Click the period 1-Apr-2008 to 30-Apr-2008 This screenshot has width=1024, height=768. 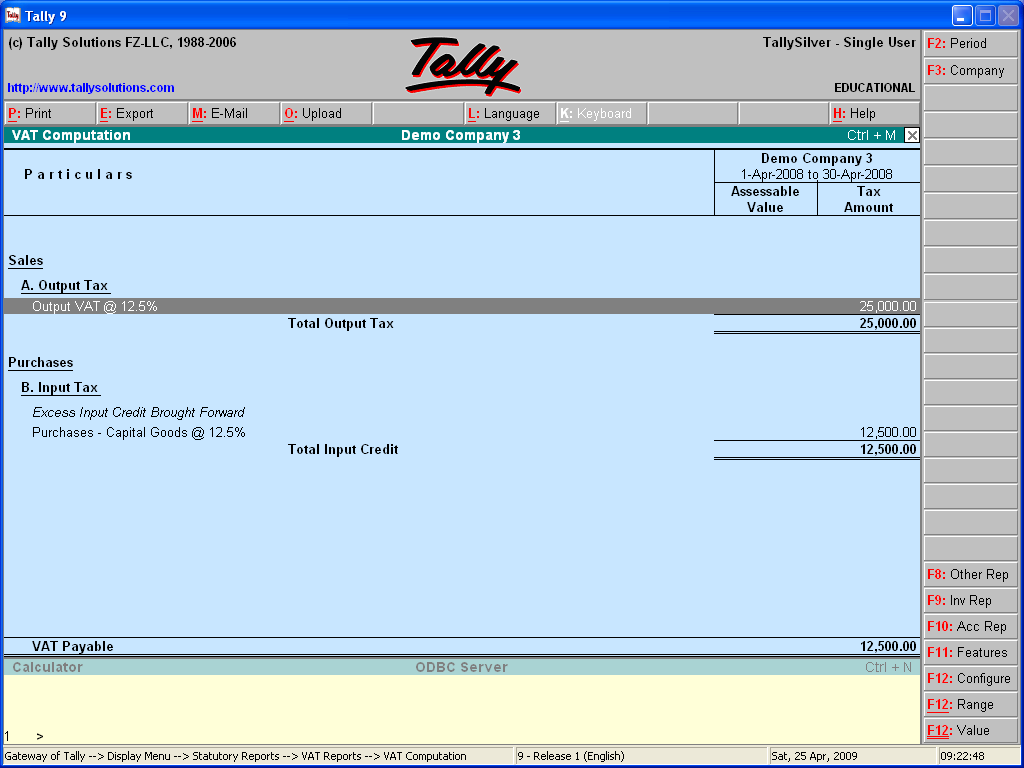click(x=816, y=174)
